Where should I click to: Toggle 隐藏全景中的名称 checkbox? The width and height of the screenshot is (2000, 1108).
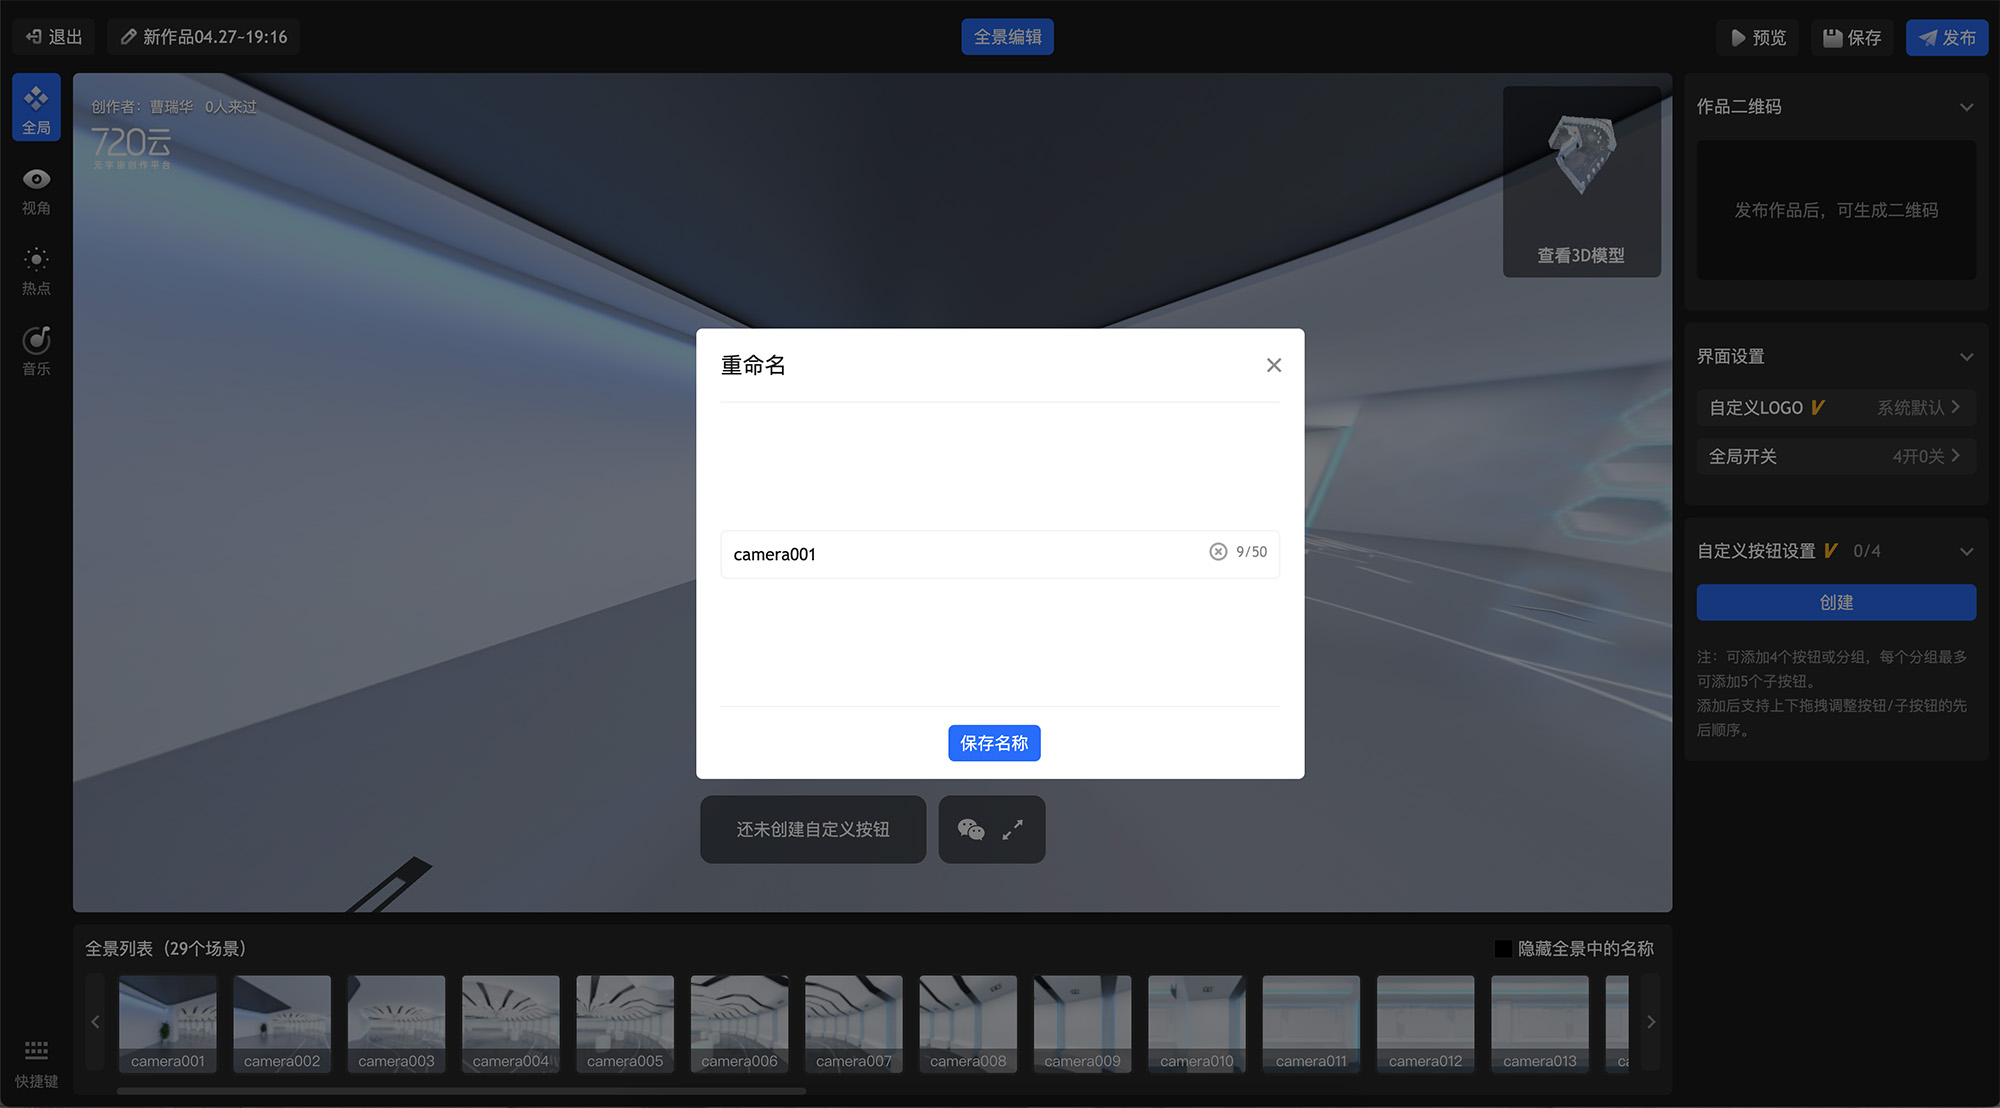point(1503,948)
